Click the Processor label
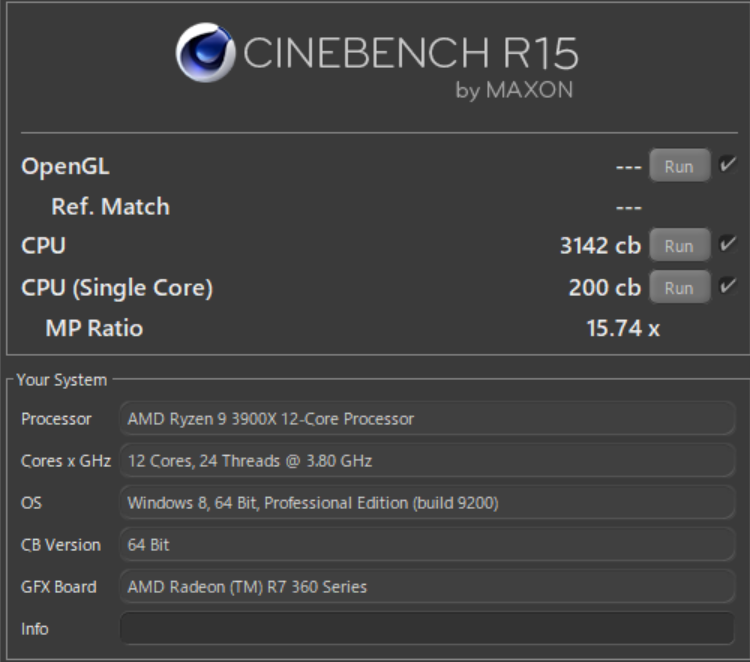750x662 pixels. [x=56, y=419]
